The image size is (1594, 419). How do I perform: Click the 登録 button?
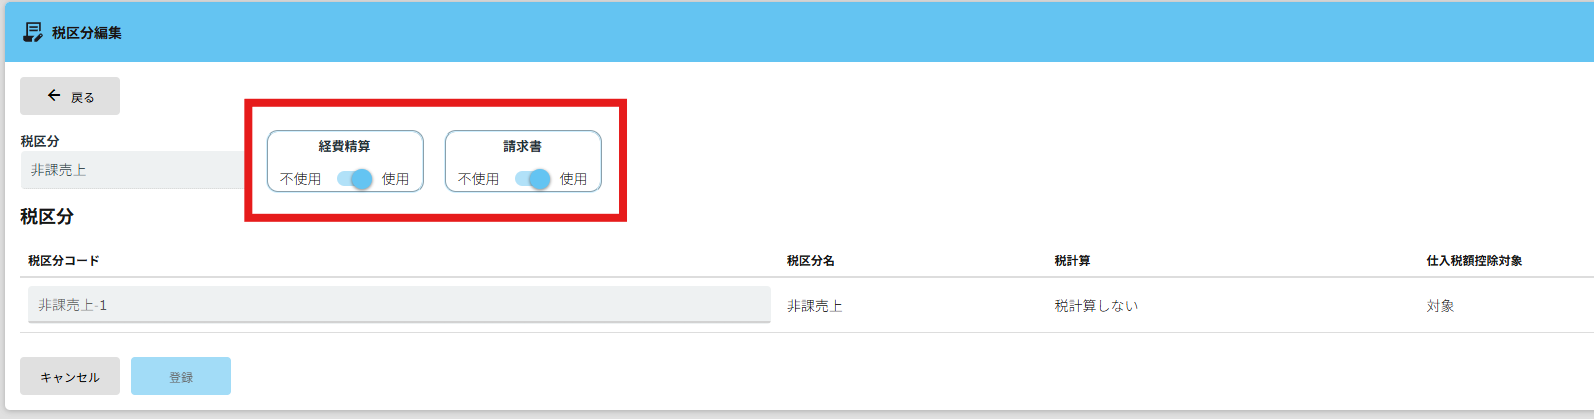(181, 376)
